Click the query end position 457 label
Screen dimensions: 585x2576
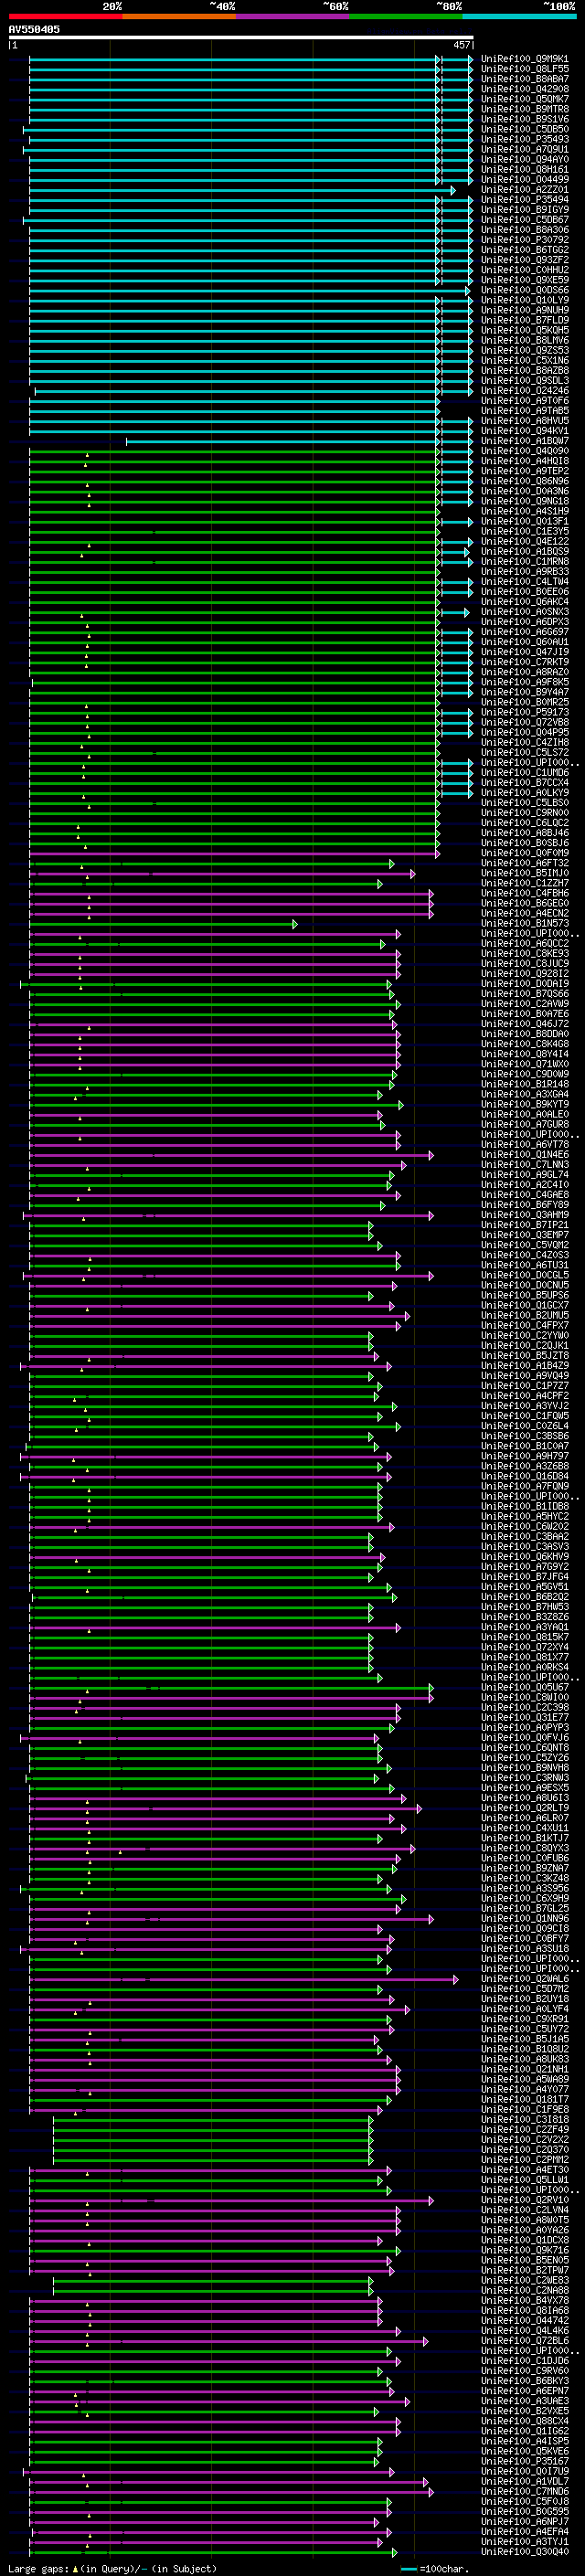[461, 45]
